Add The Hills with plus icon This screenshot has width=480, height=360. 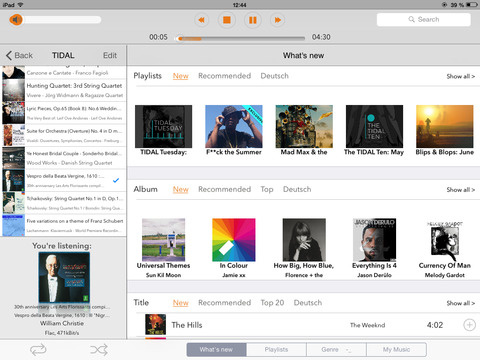click(469, 325)
